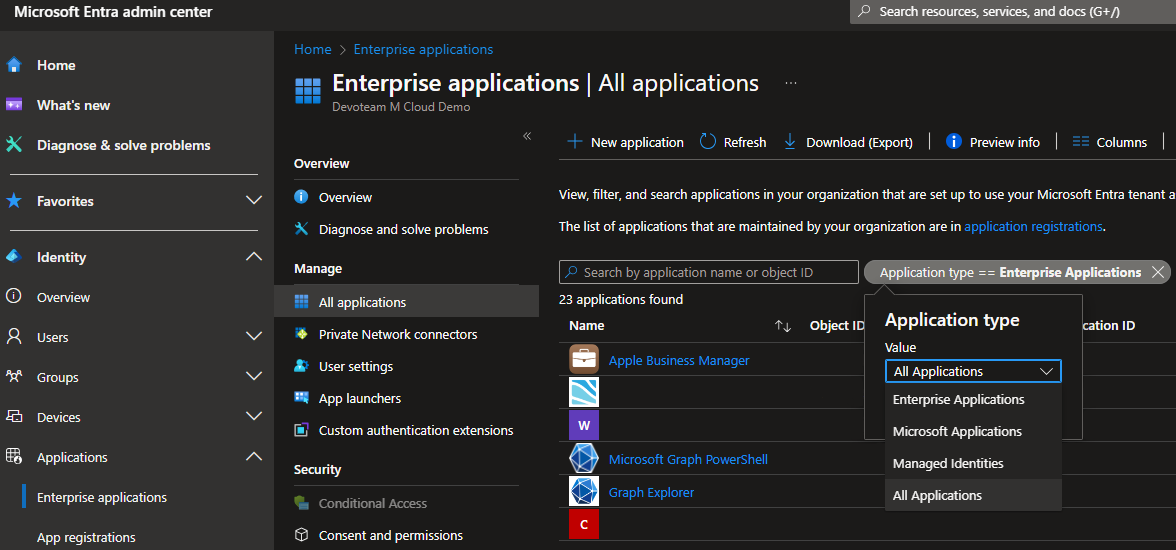The width and height of the screenshot is (1176, 550).
Task: Click the Diagnose & solve problems wrench icon
Action: pos(14,145)
